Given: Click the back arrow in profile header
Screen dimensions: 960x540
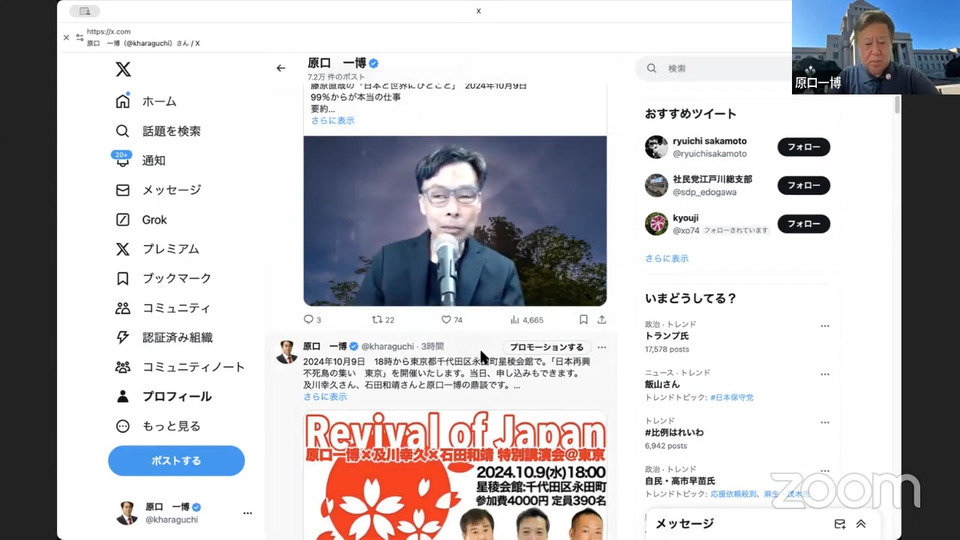Looking at the screenshot, I should 280,68.
